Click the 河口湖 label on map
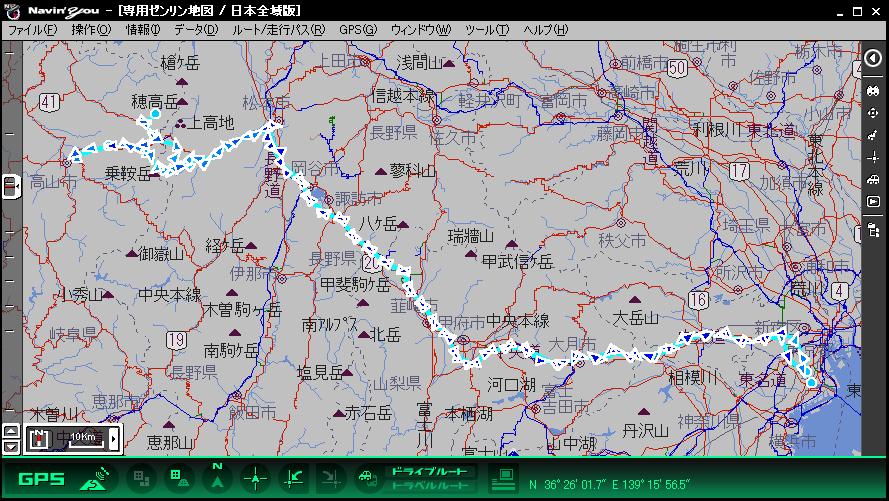This screenshot has height=501, width=889. pyautogui.click(x=511, y=385)
